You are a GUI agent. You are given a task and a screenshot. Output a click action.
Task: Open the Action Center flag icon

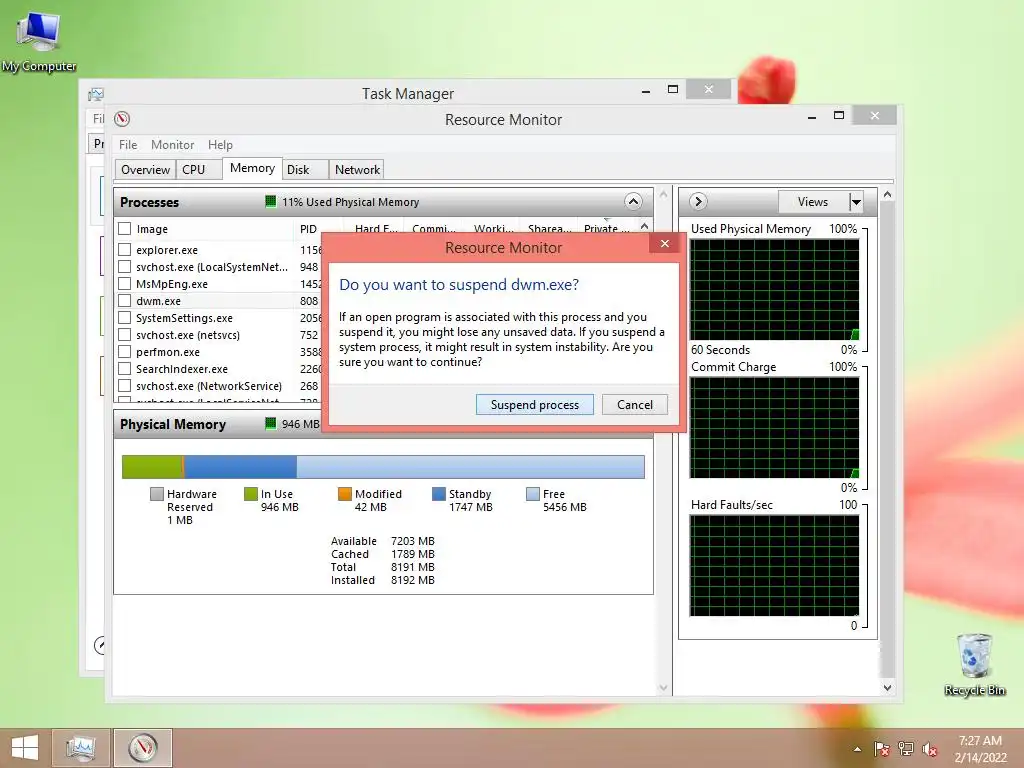882,749
